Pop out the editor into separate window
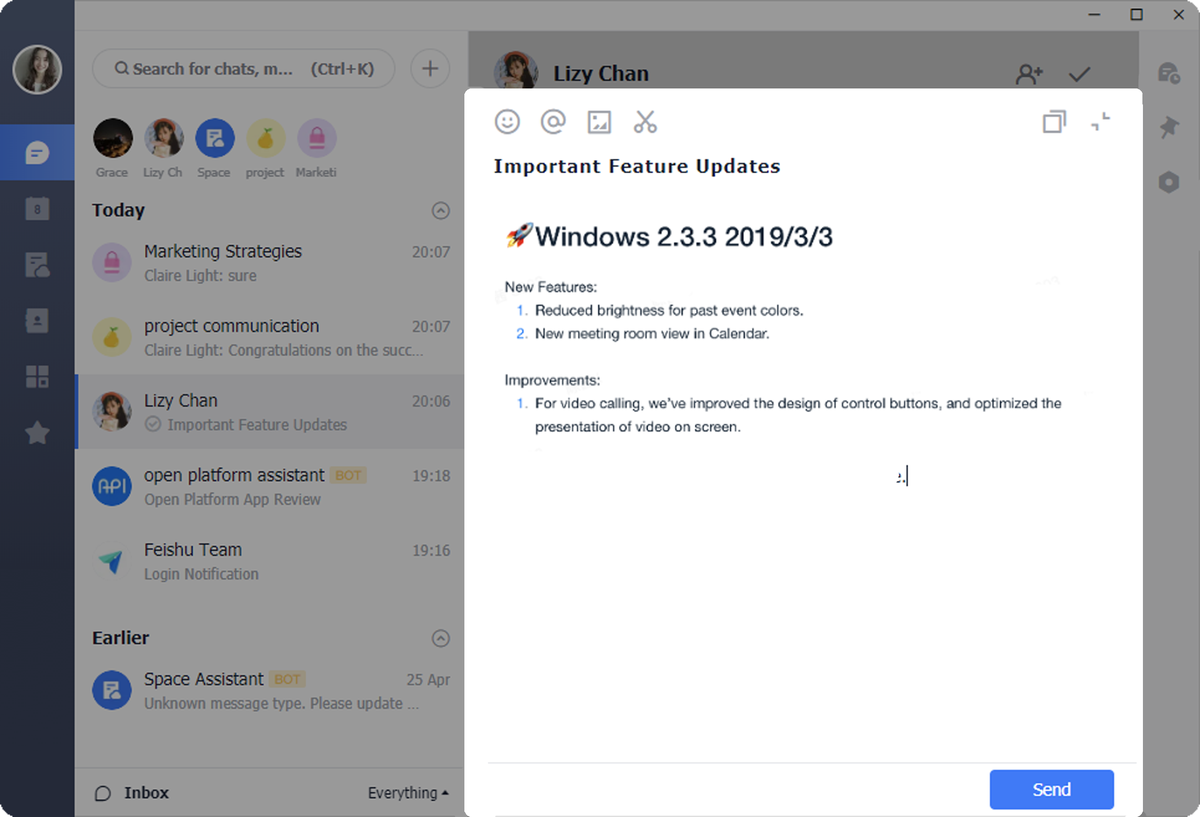Viewport: 1200px width, 817px height. [x=1054, y=122]
